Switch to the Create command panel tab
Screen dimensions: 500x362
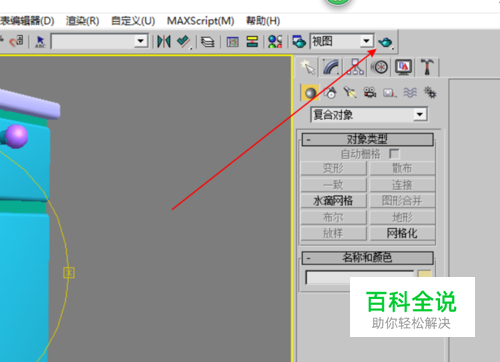[x=307, y=67]
